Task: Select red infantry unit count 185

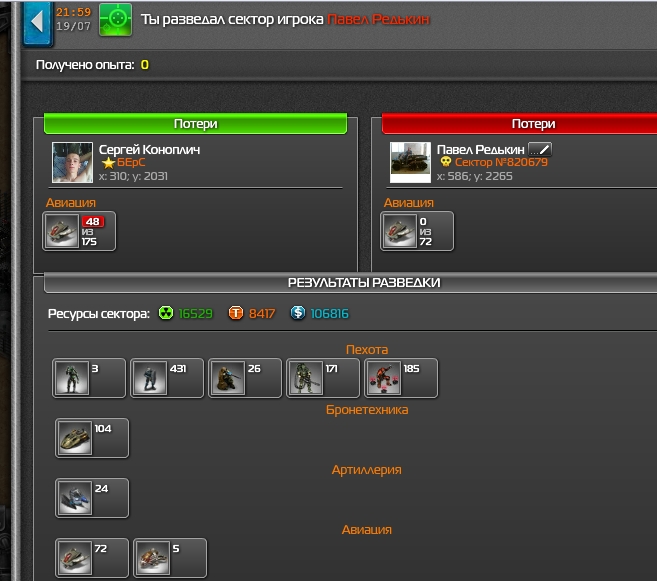Action: (401, 378)
